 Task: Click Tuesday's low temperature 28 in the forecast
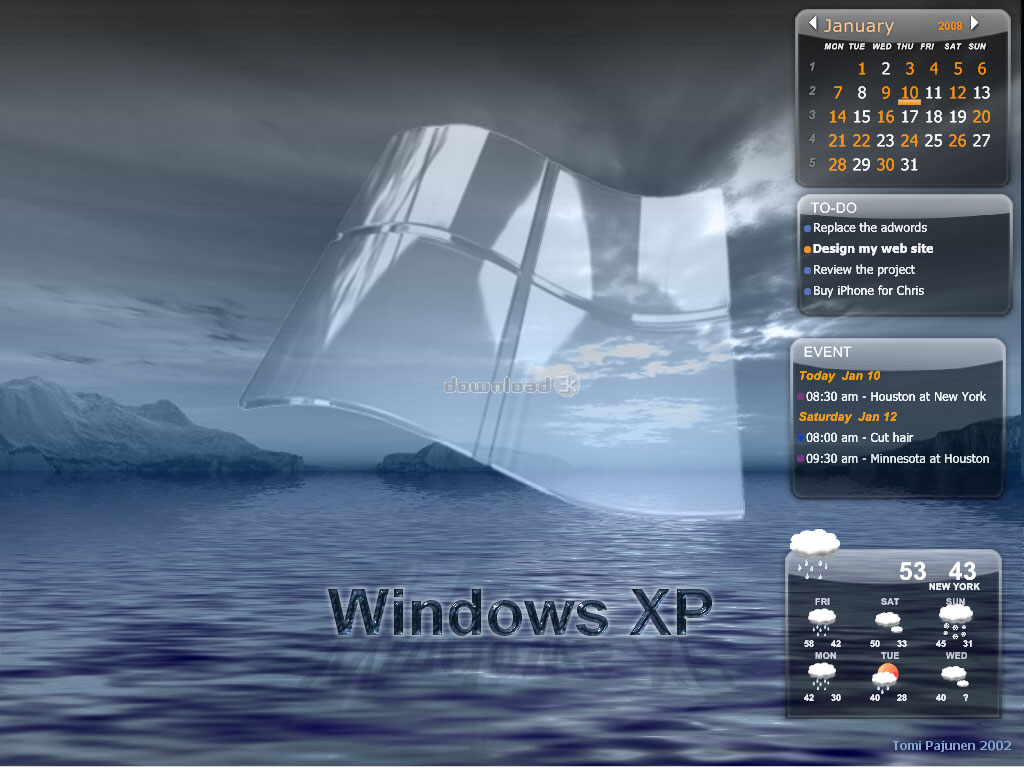pyautogui.click(x=902, y=697)
